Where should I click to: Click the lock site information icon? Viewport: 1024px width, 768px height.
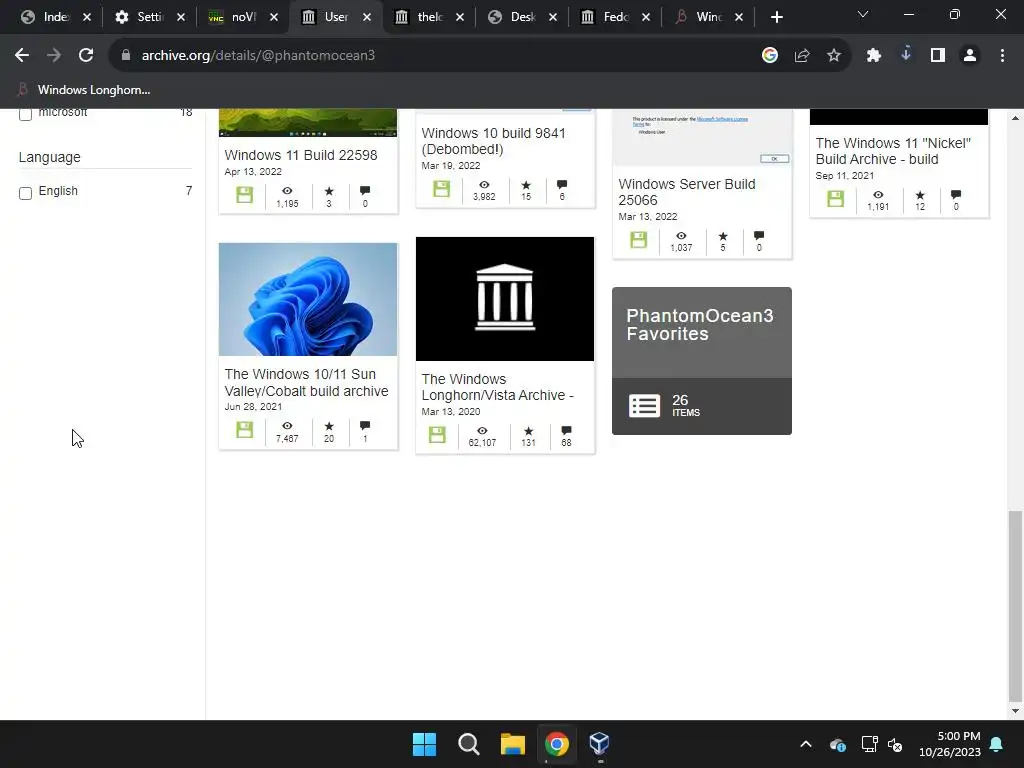coord(126,56)
